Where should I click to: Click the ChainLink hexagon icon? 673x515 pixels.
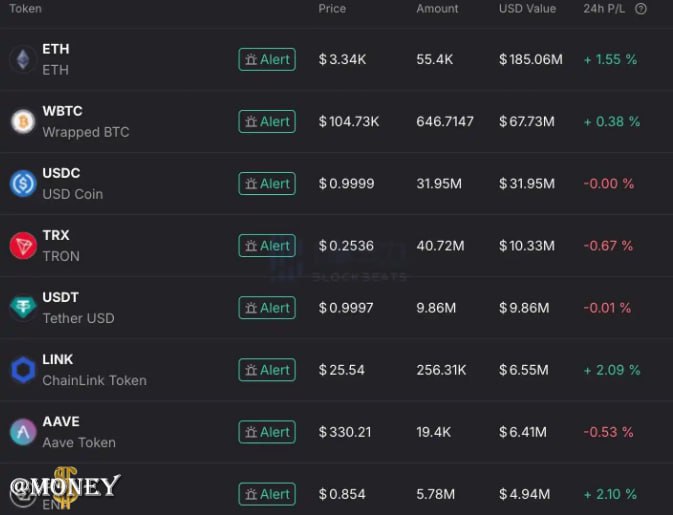pyautogui.click(x=23, y=370)
